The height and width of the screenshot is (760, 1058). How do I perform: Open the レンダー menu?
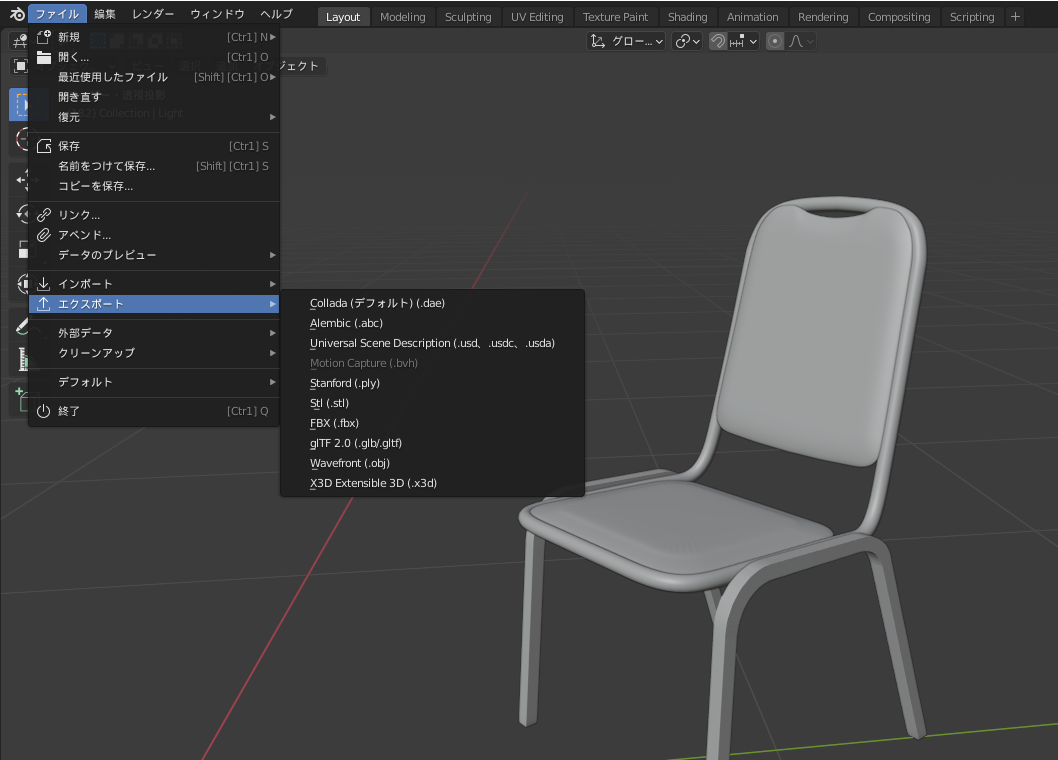click(x=153, y=14)
